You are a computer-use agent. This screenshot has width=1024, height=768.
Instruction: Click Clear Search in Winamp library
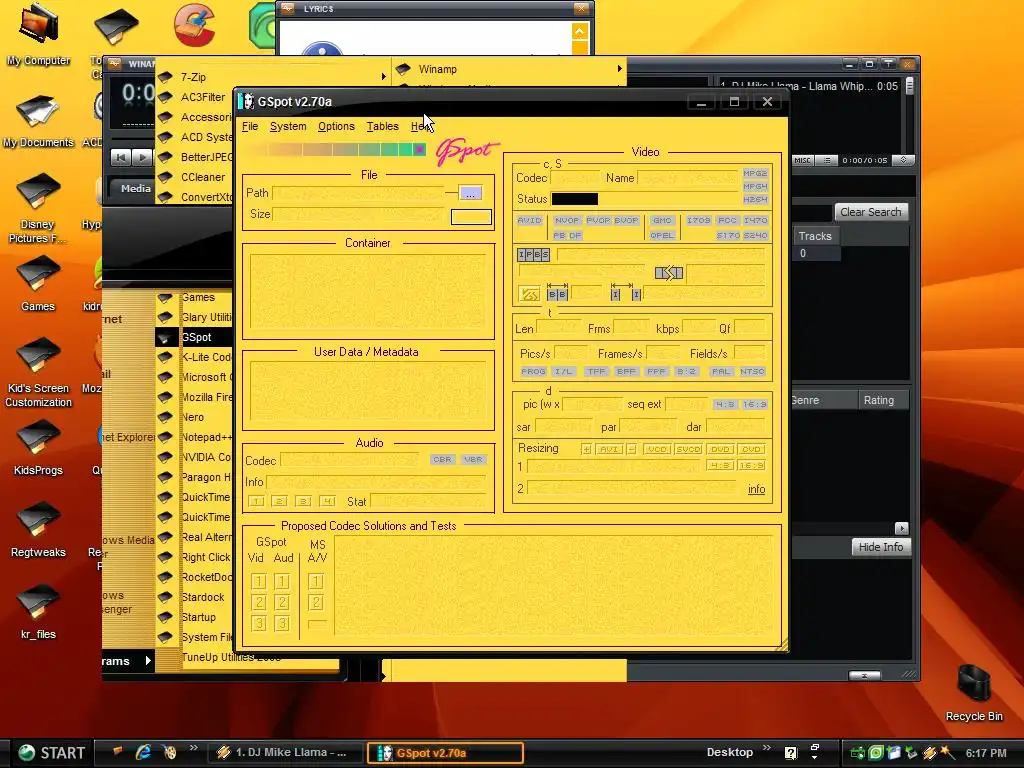871,212
